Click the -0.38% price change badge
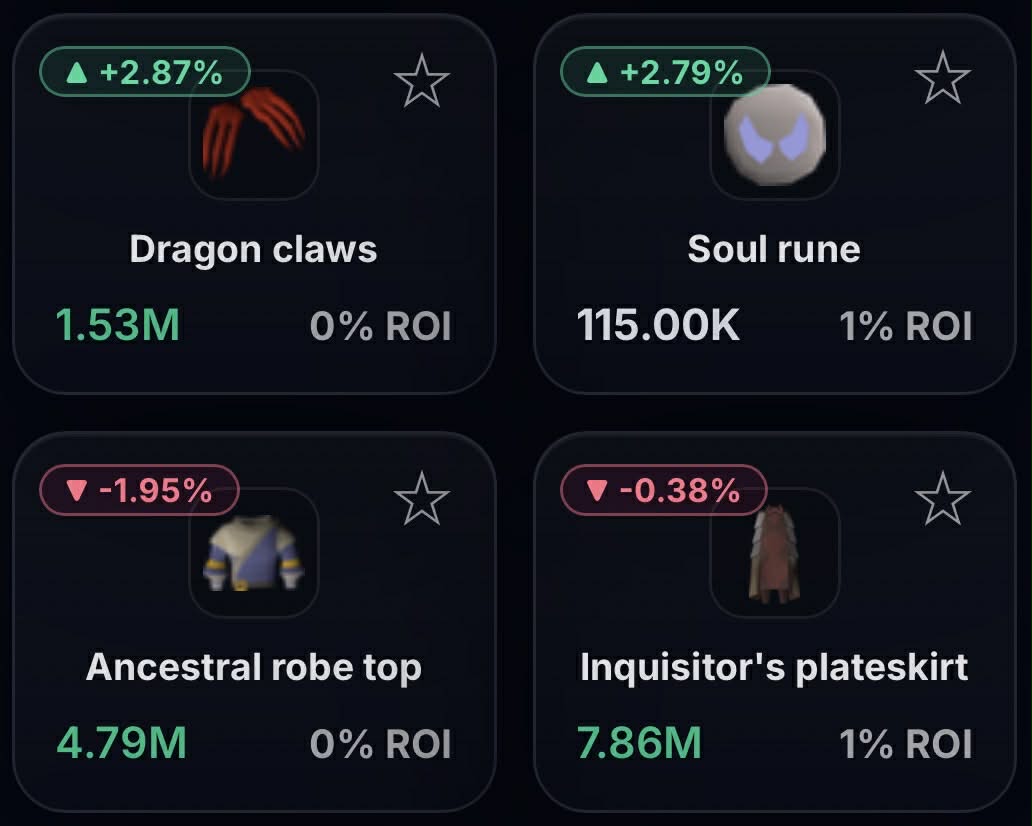 pos(663,490)
